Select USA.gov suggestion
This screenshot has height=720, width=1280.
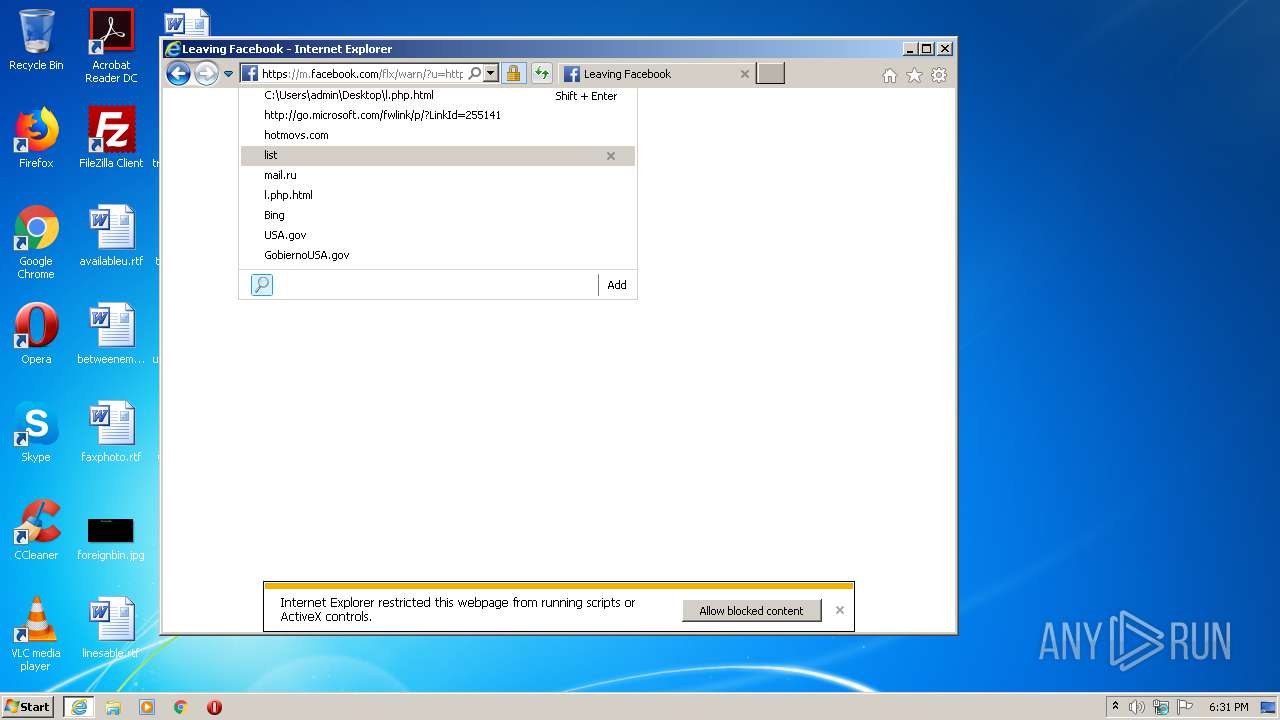click(438, 235)
